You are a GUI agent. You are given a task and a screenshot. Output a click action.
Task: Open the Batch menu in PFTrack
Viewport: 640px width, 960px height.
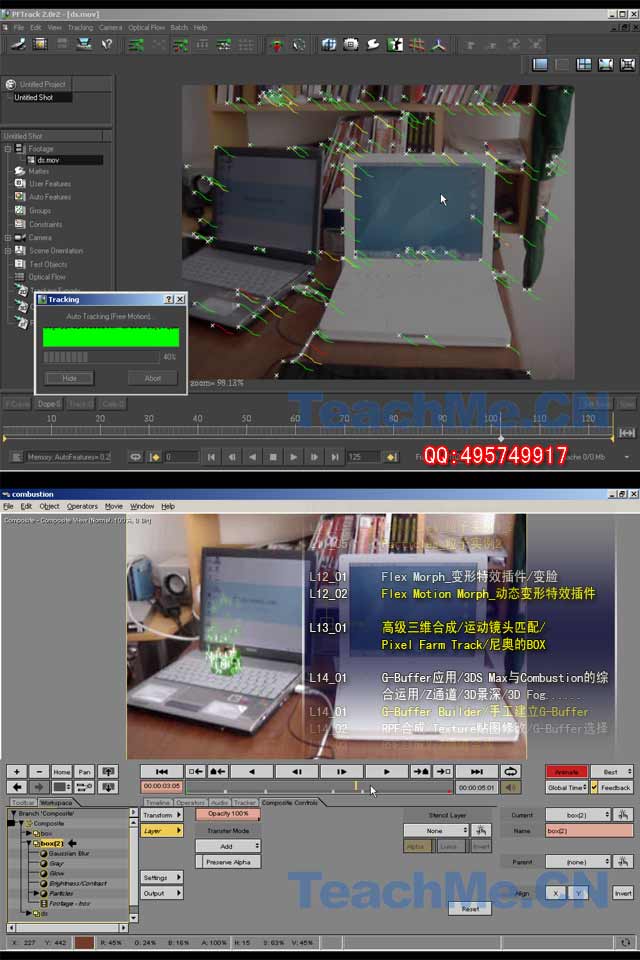click(x=179, y=28)
